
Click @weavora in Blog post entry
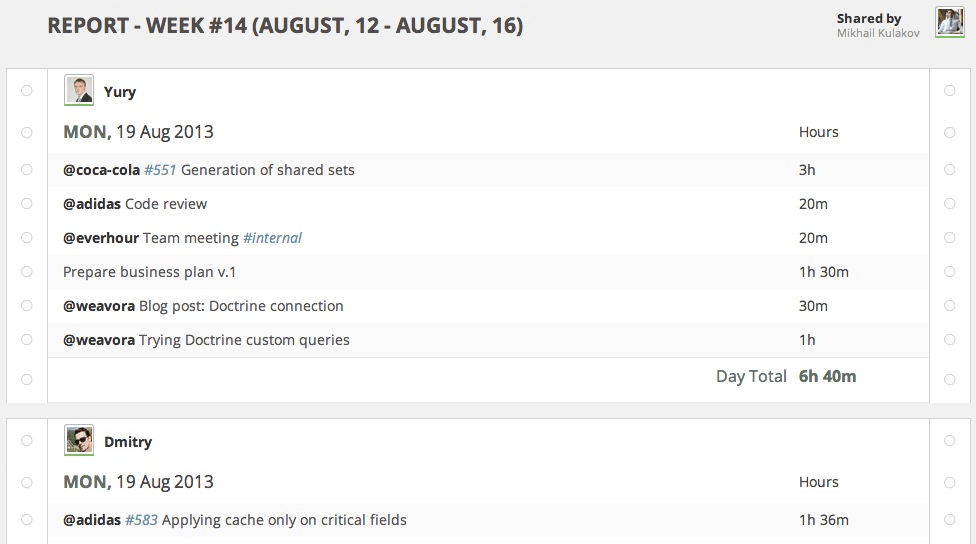click(98, 306)
